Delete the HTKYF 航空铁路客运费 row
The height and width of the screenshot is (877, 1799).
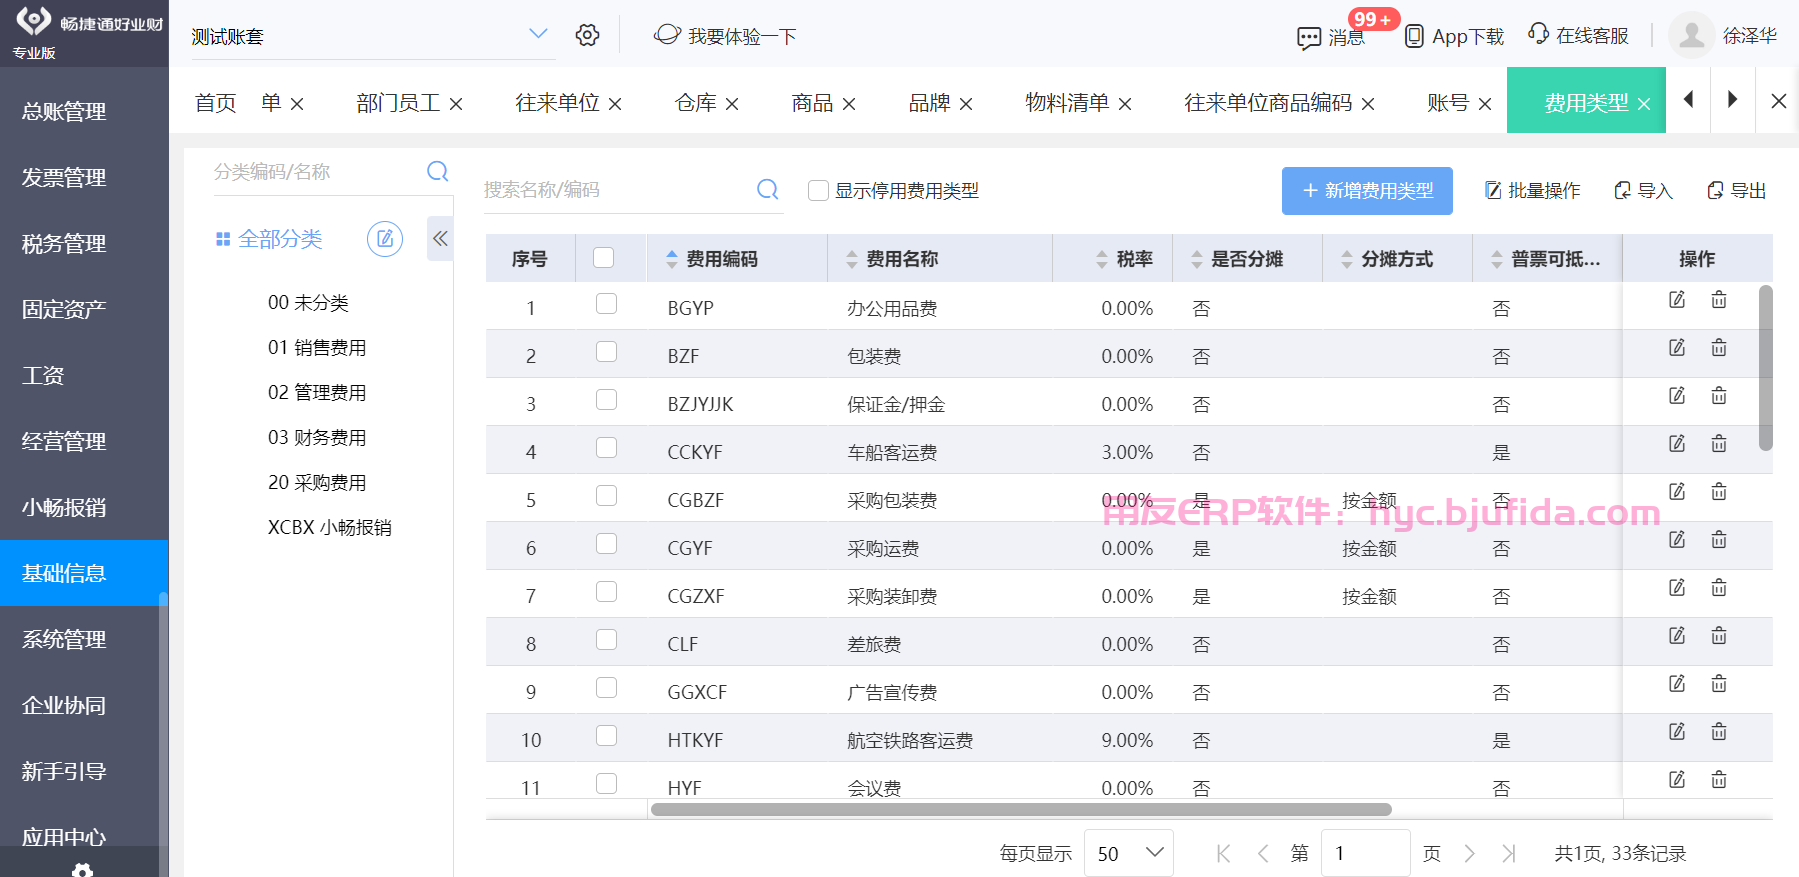[x=1719, y=732]
